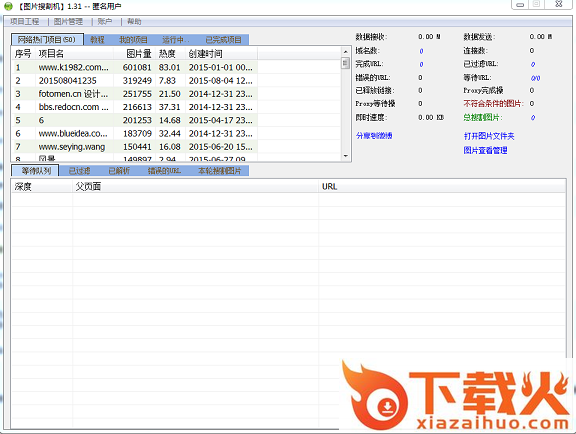Click the green app icon in title bar
The width and height of the screenshot is (576, 434).
(8, 6)
